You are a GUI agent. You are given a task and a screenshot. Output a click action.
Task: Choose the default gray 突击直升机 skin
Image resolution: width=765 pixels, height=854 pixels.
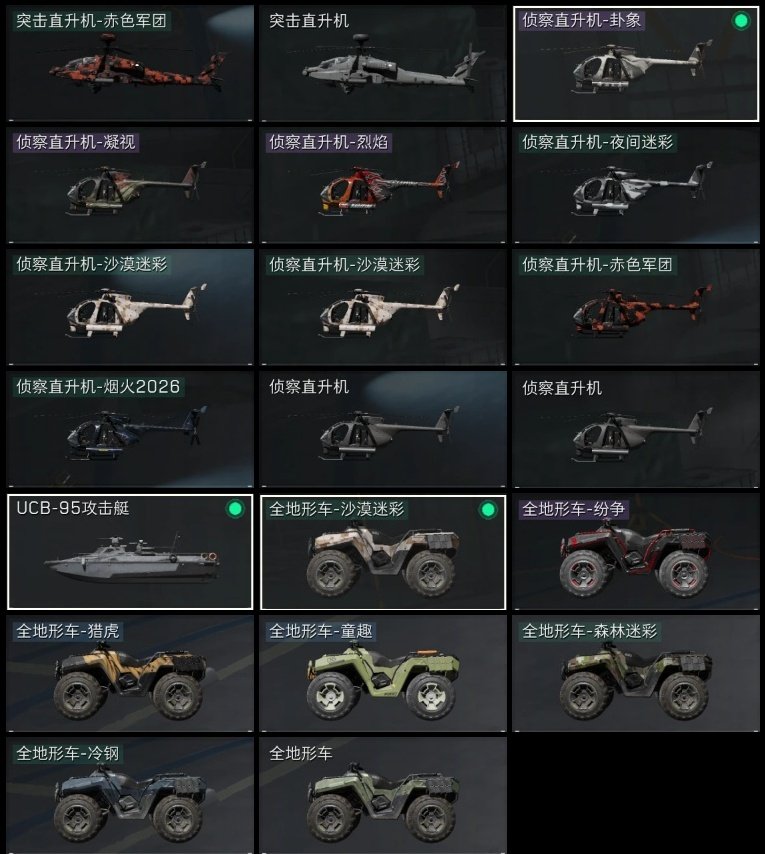[x=383, y=63]
